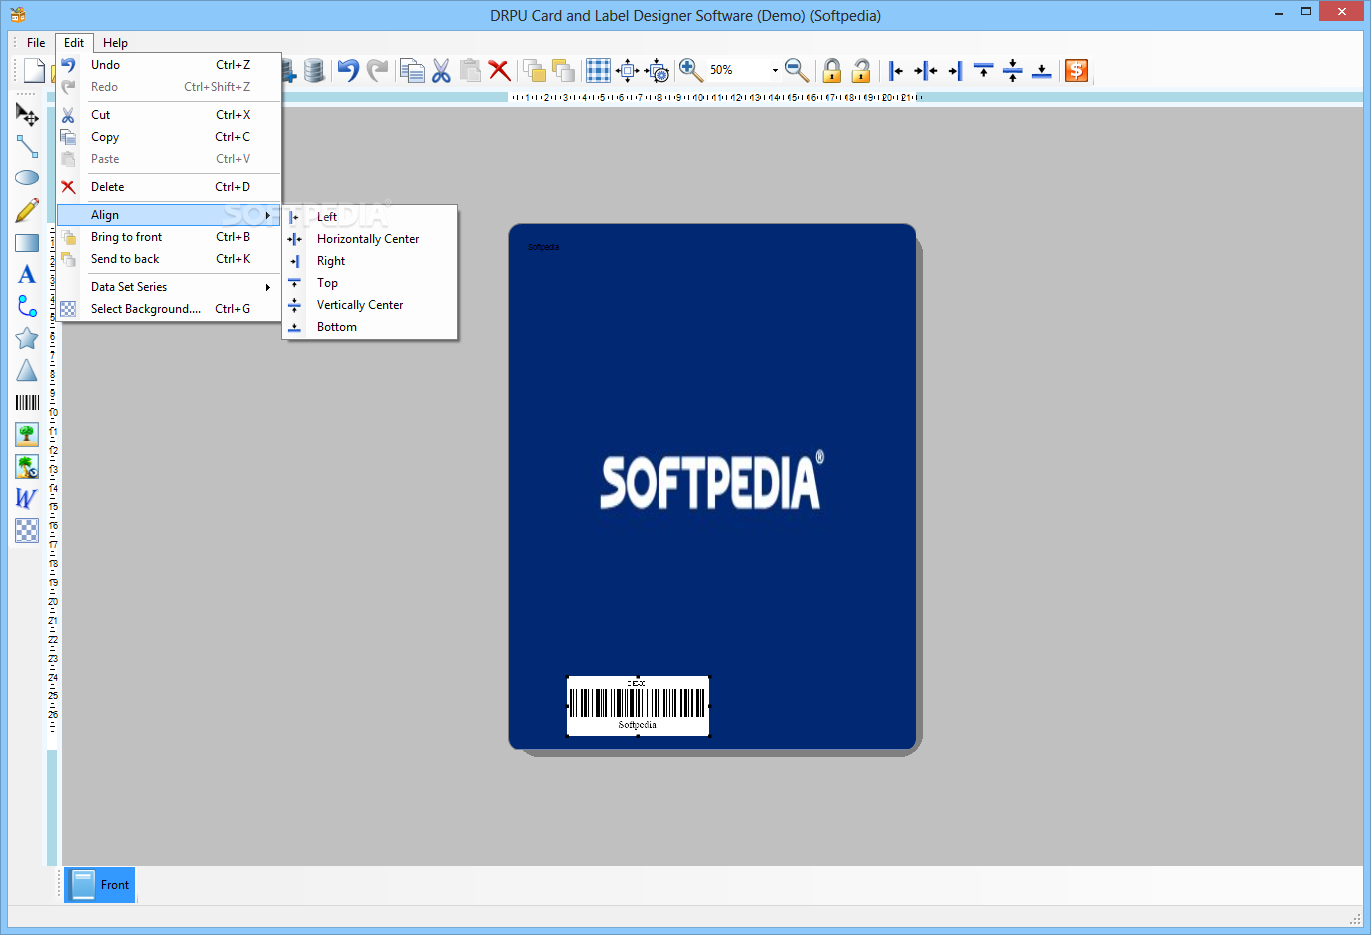Click the closed padlock Lock icon
The width and height of the screenshot is (1371, 935).
pyautogui.click(x=832, y=70)
